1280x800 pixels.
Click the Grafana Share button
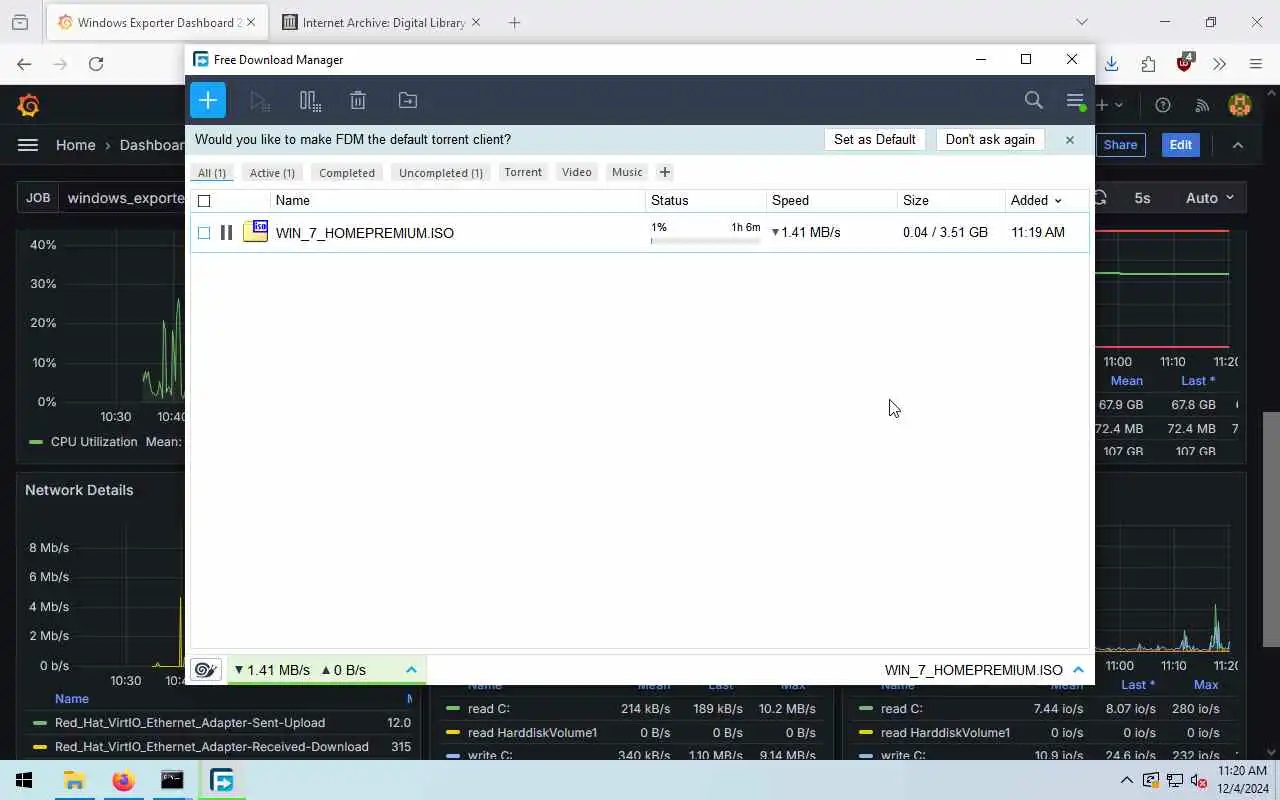1120,145
